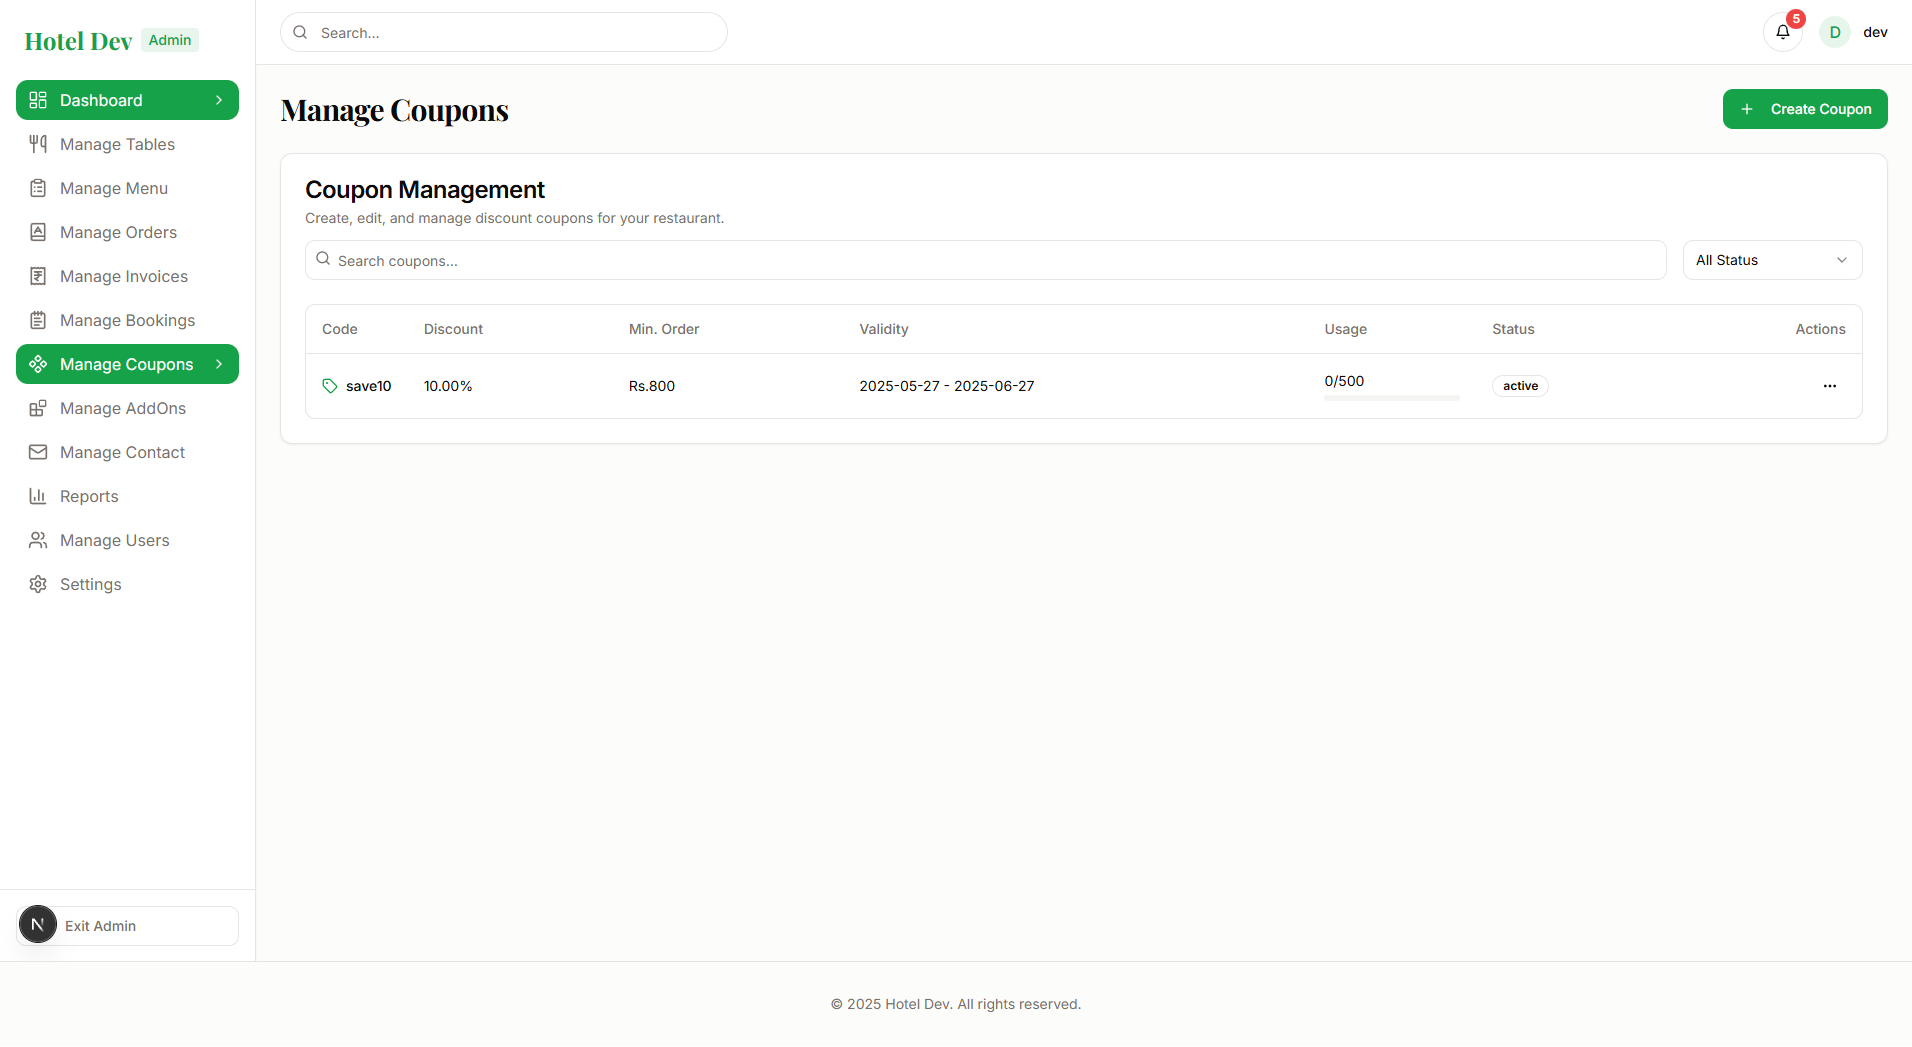Click the Manage Tables fork-knife icon

tap(38, 144)
